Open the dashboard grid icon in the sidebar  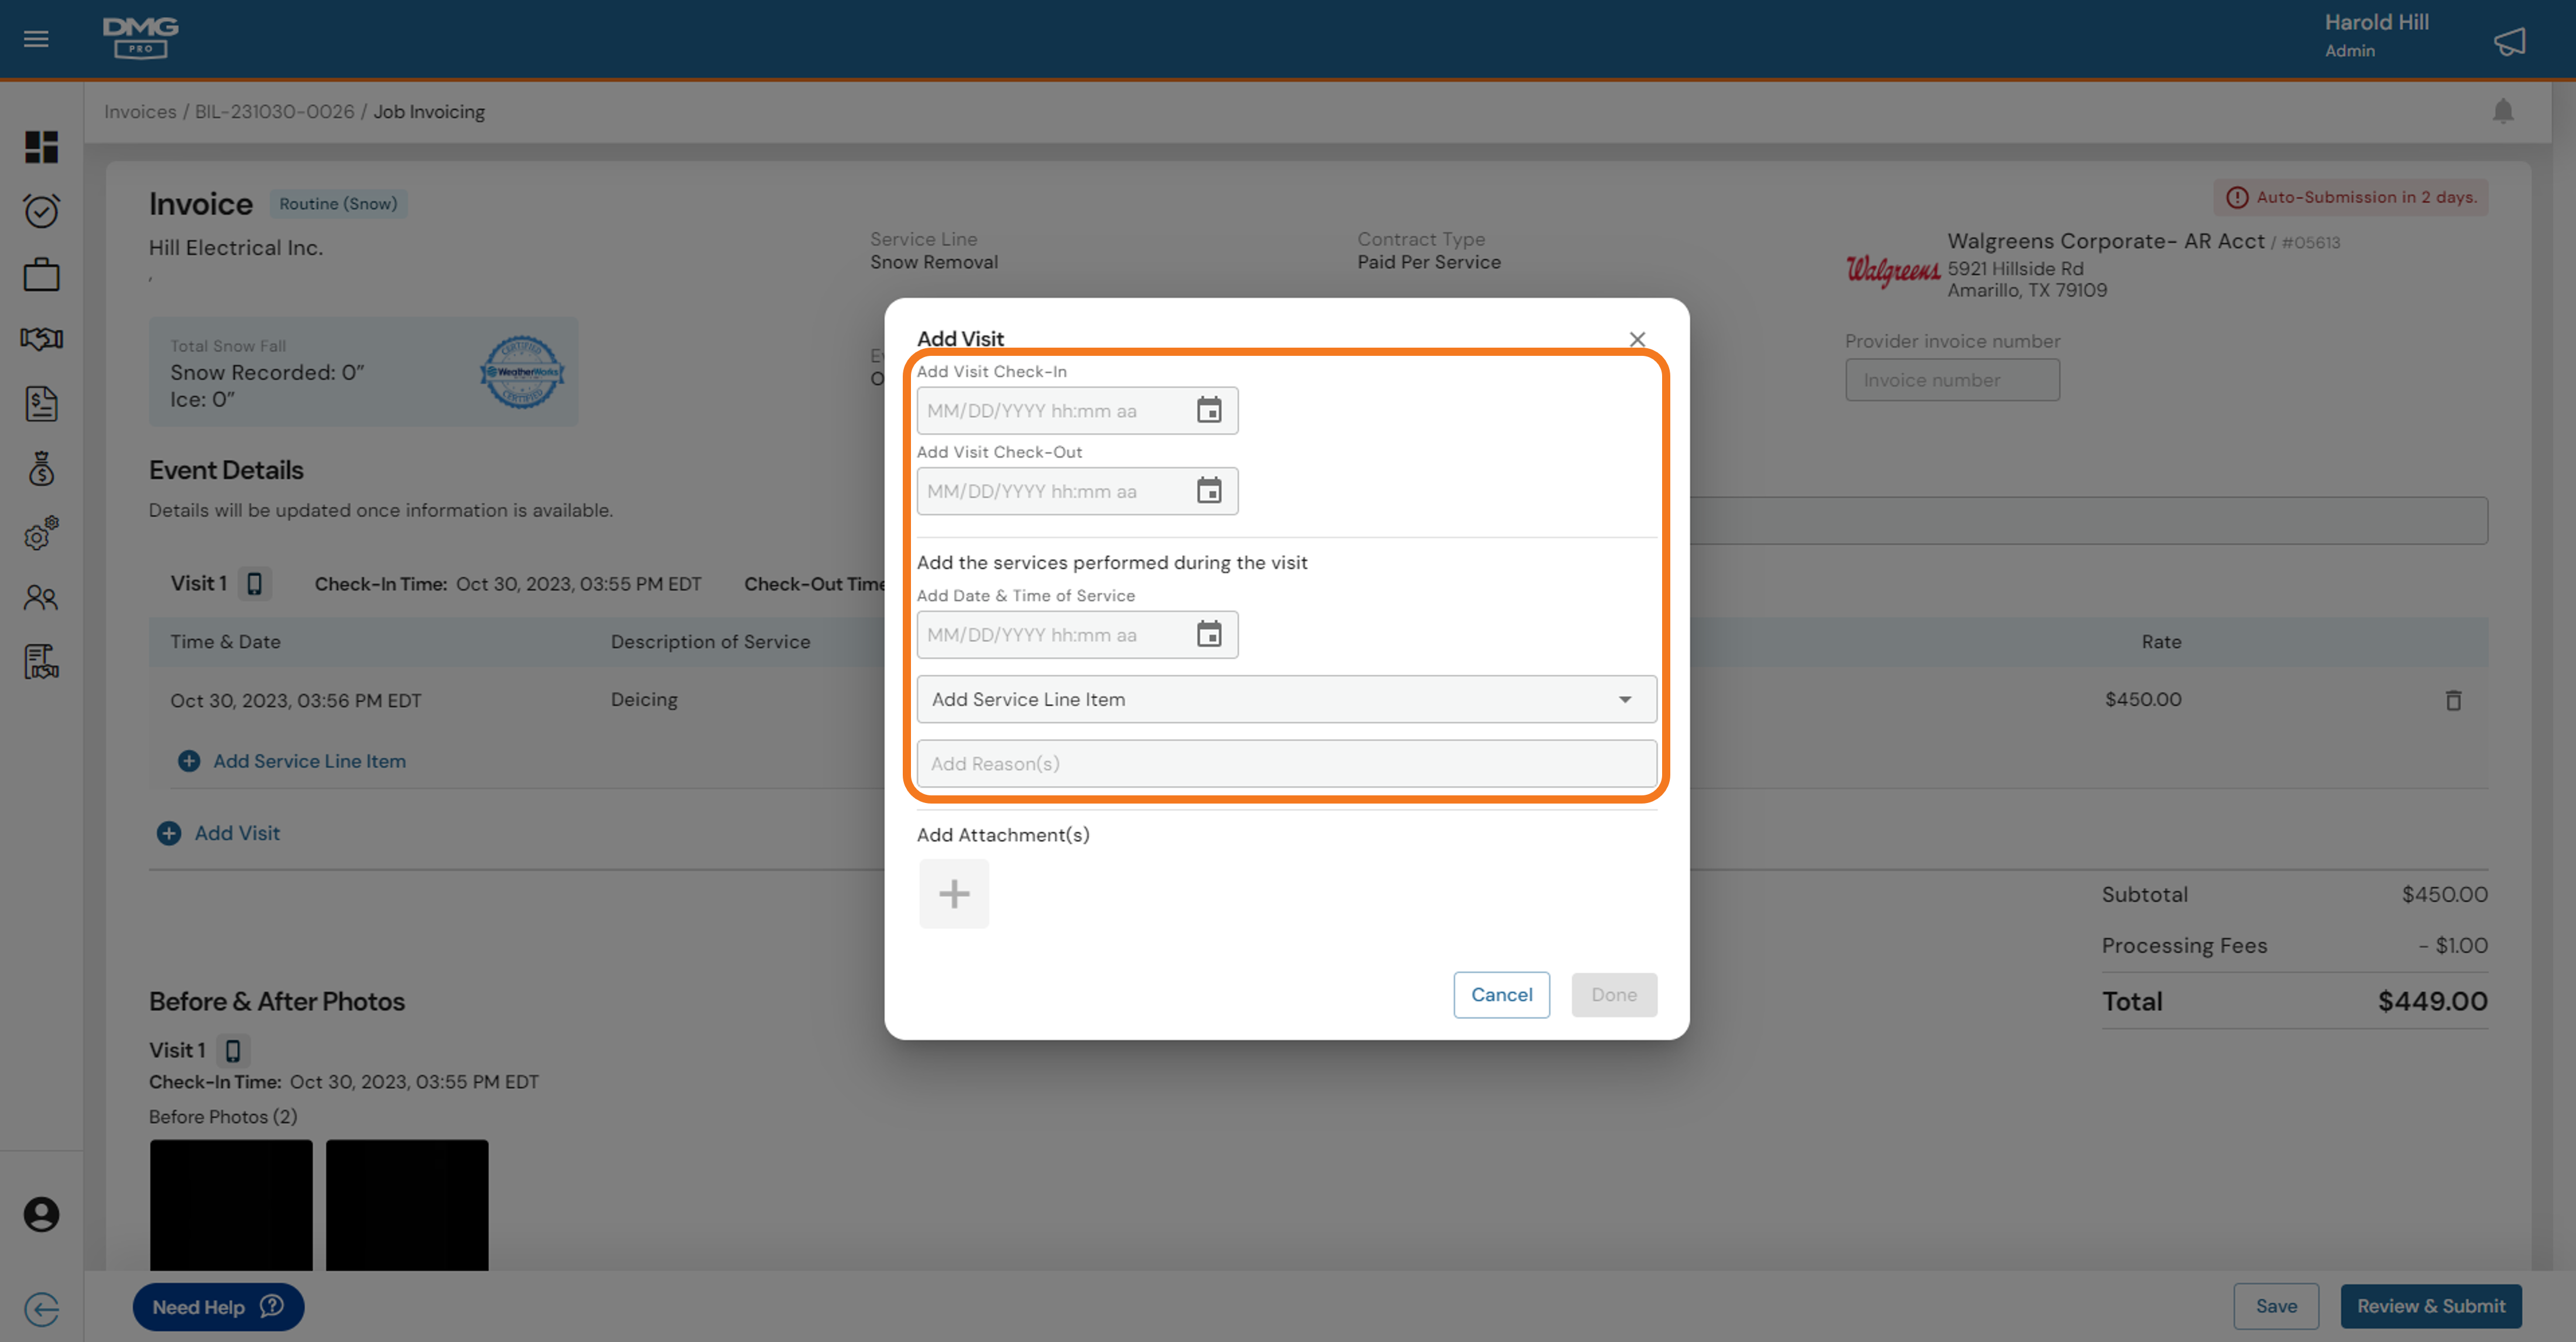[41, 148]
